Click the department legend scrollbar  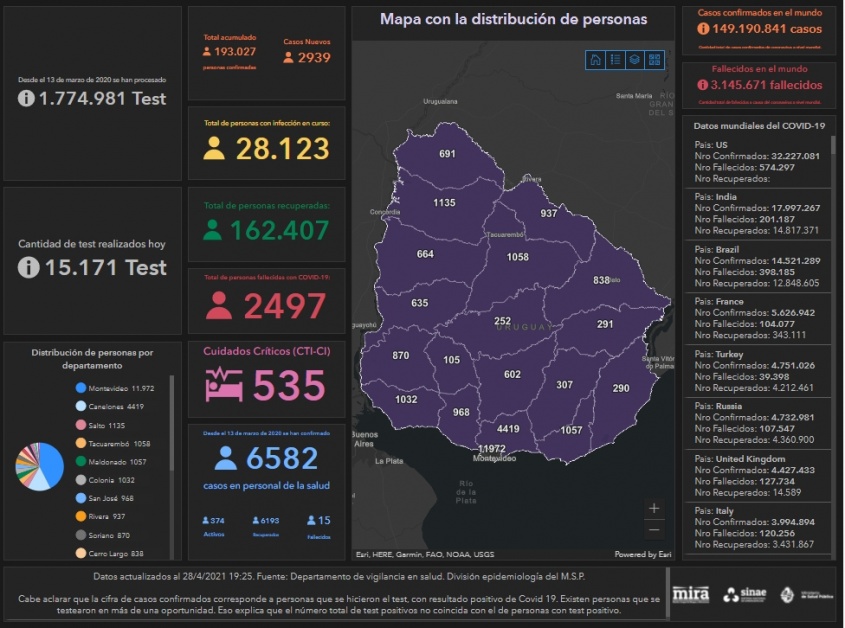tap(171, 420)
